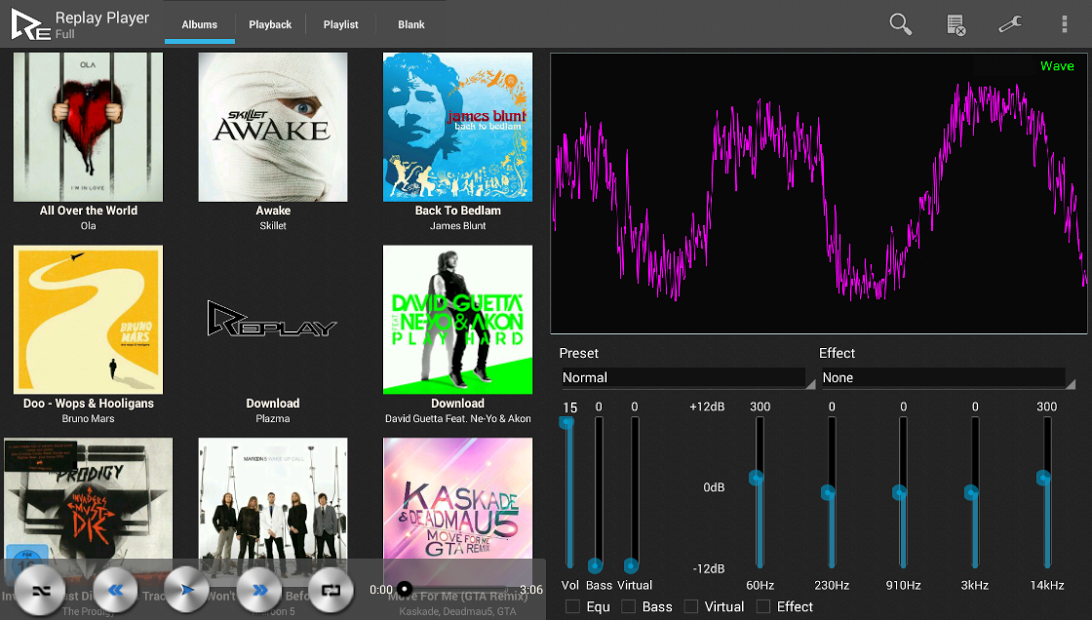The height and width of the screenshot is (620, 1092).
Task: Adjust the 230Hz equalizer slider
Action: point(831,492)
